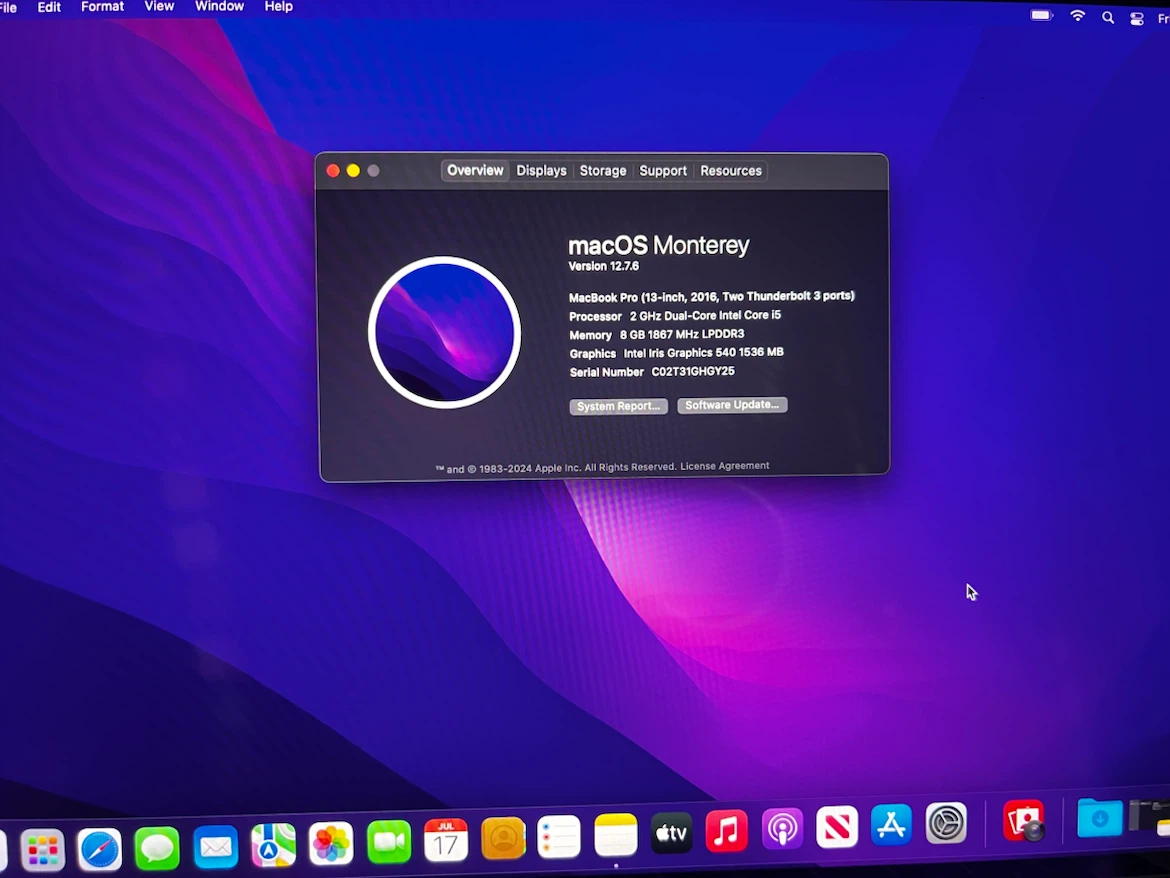
Task: Click the battery status icon
Action: [1042, 15]
